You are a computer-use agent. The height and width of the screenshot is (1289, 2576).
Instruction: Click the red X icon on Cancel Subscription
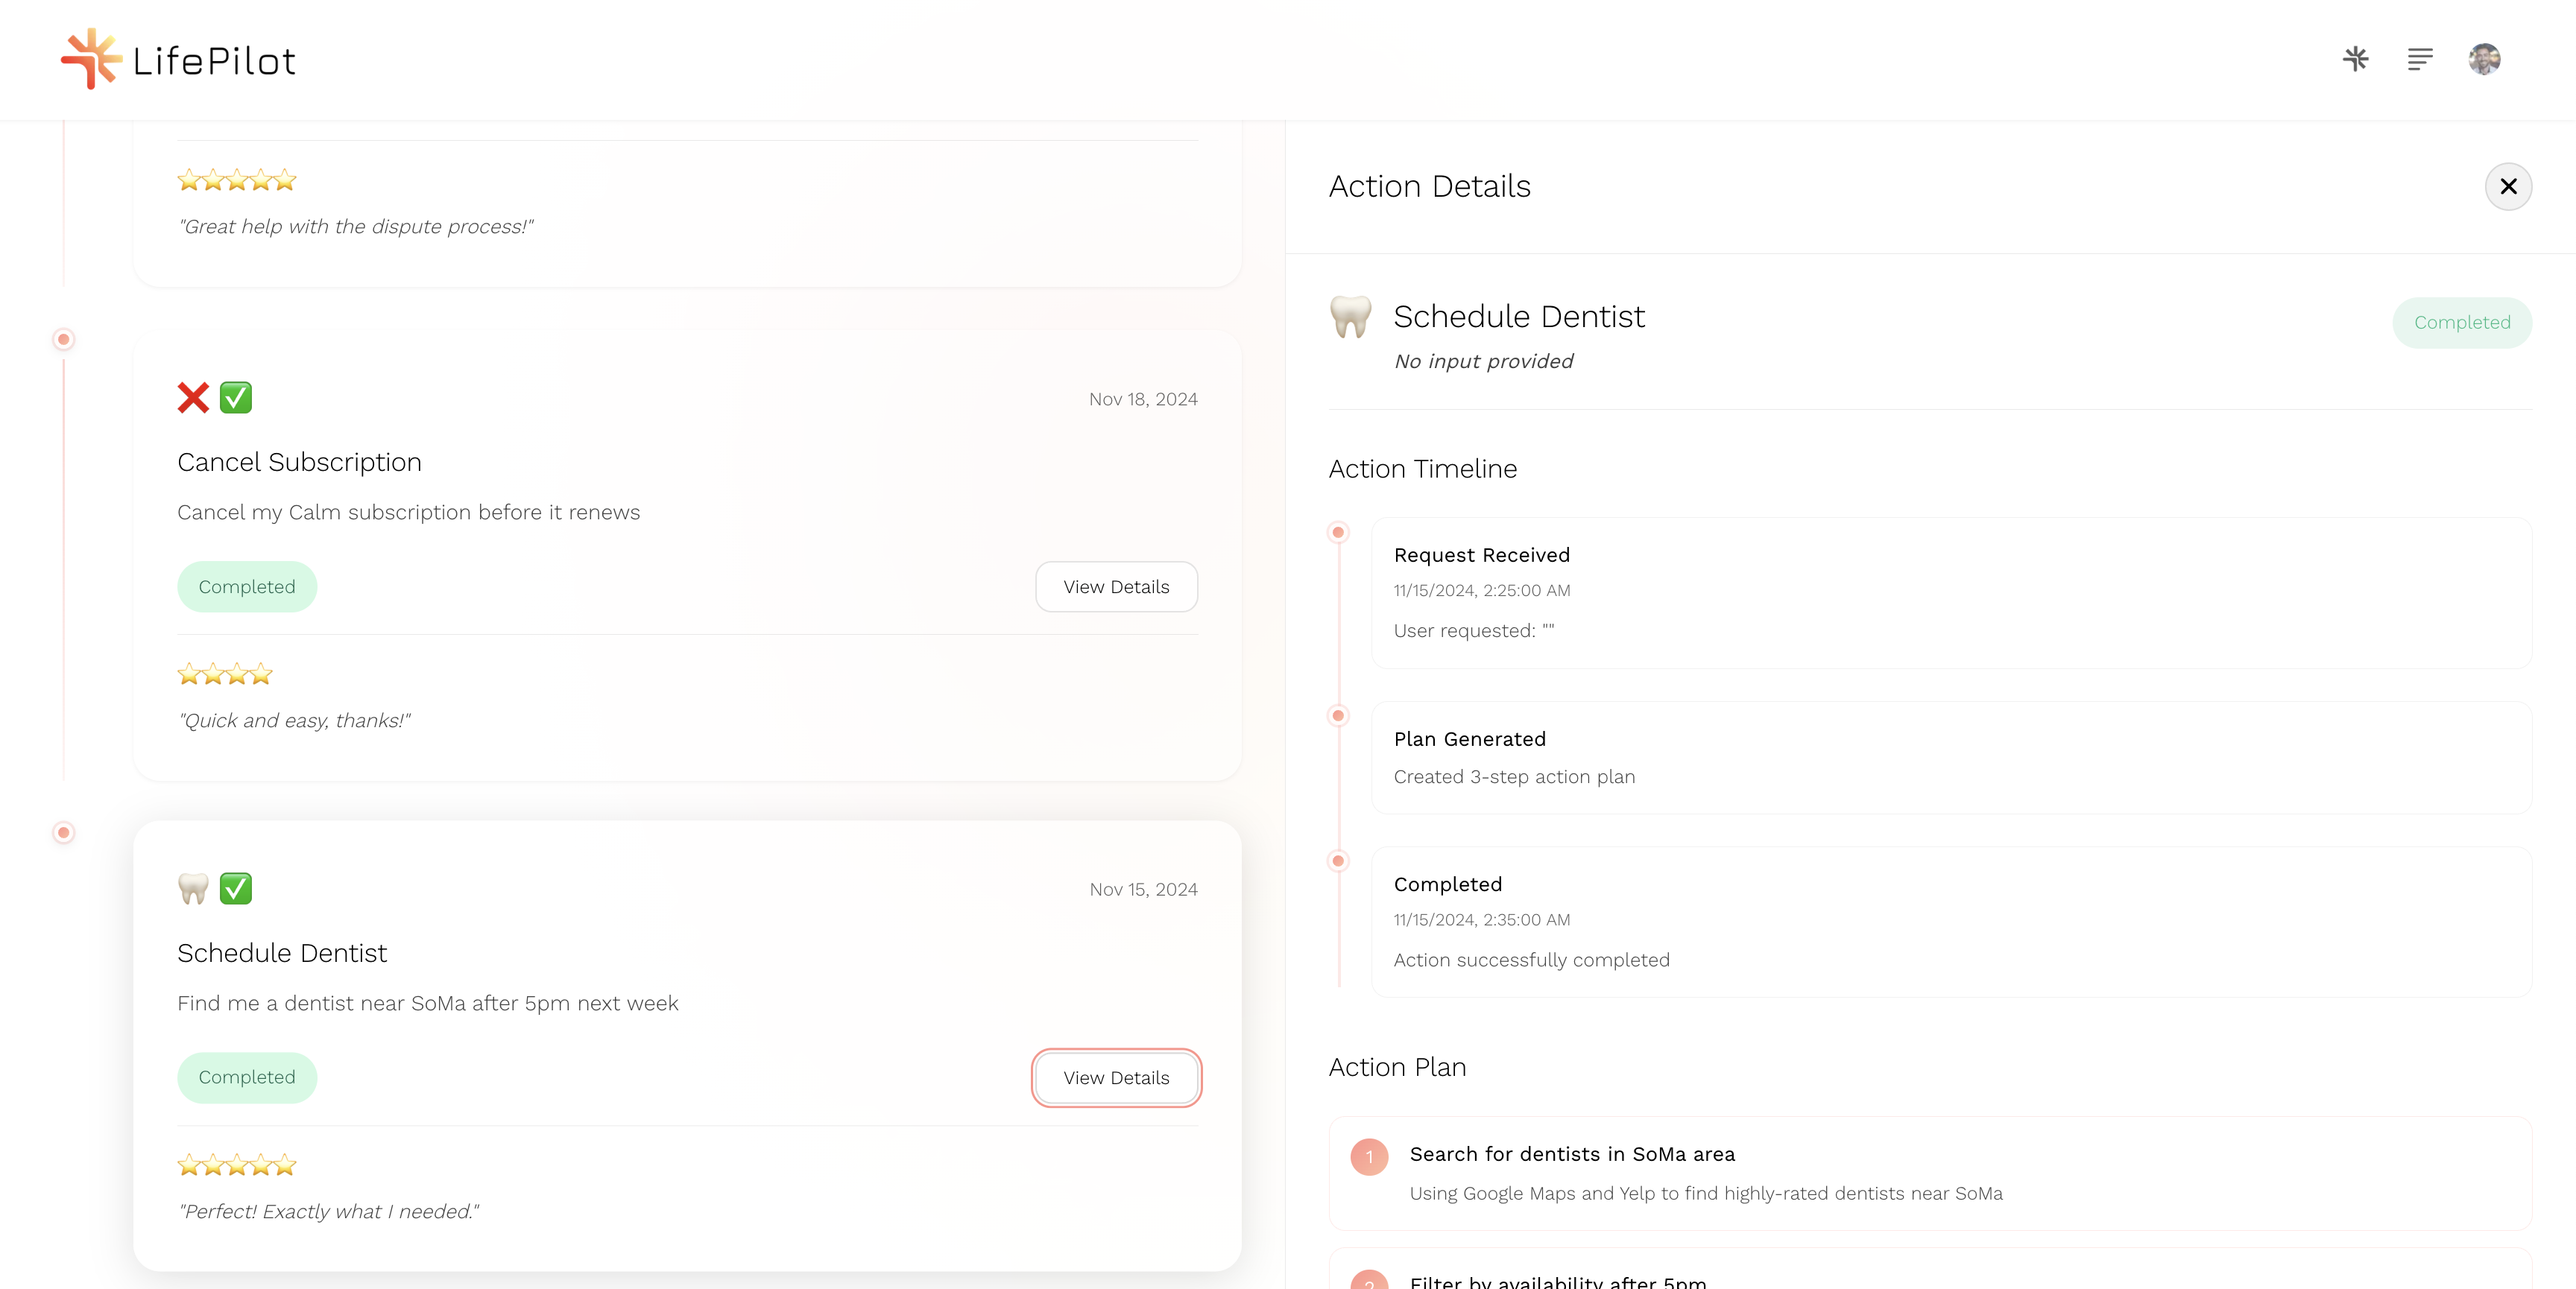(193, 398)
